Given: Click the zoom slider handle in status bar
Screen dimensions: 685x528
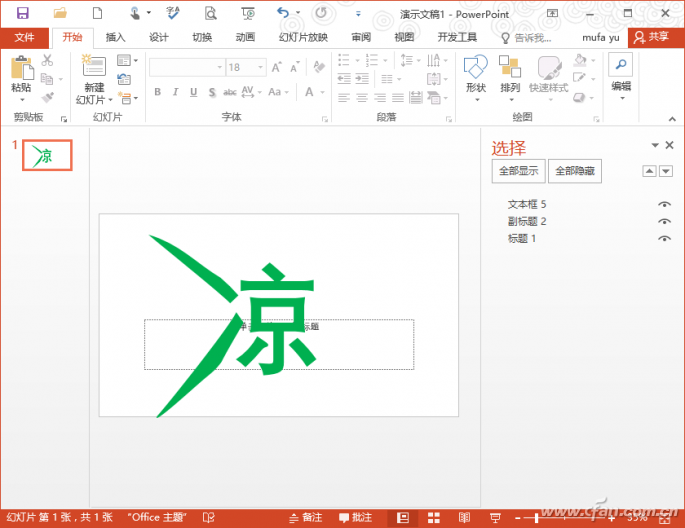Looking at the screenshot, I should pyautogui.click(x=536, y=518).
